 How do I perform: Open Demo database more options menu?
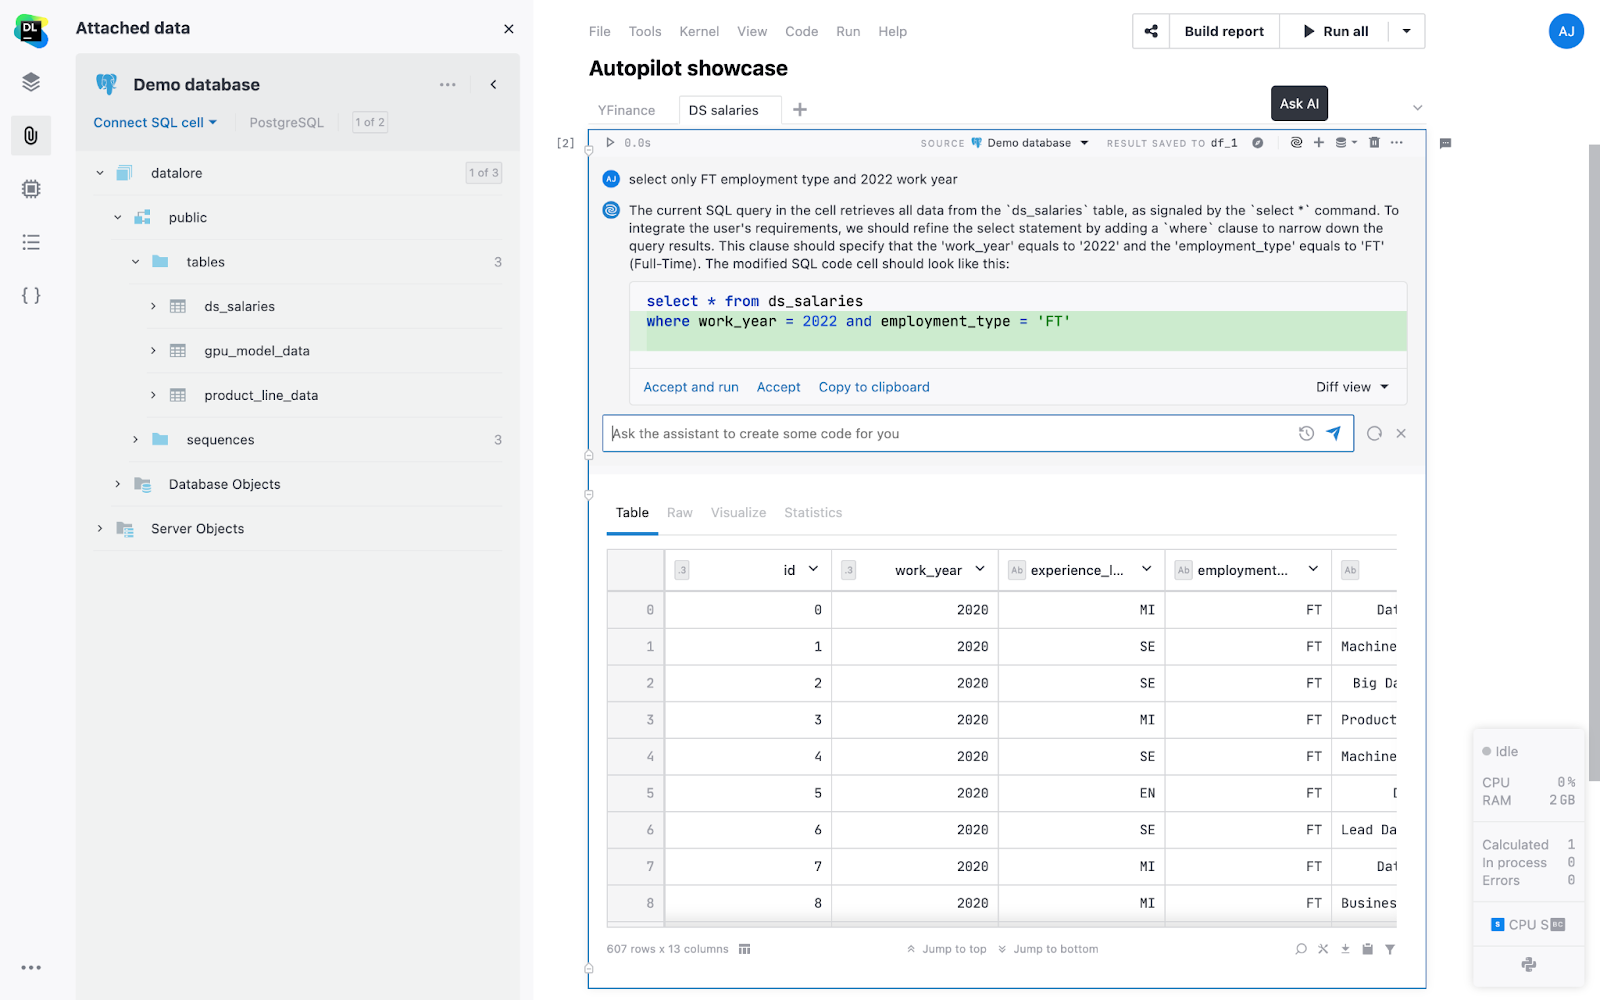coord(447,85)
